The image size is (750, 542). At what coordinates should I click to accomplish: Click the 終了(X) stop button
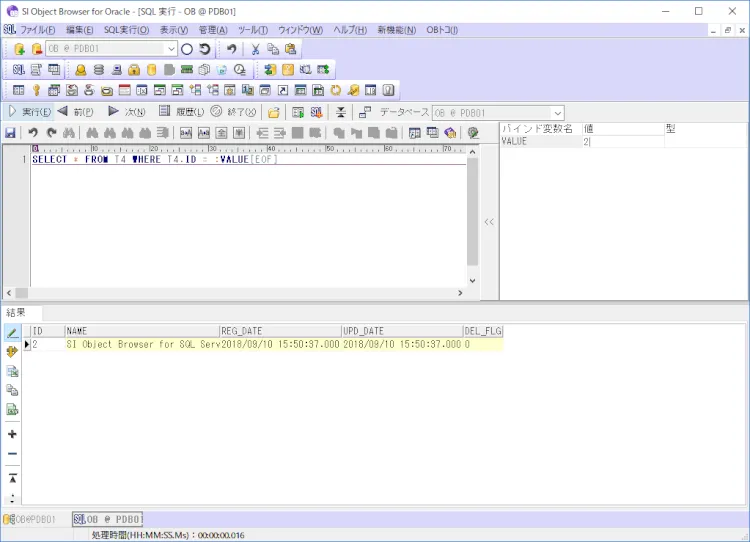click(233, 112)
